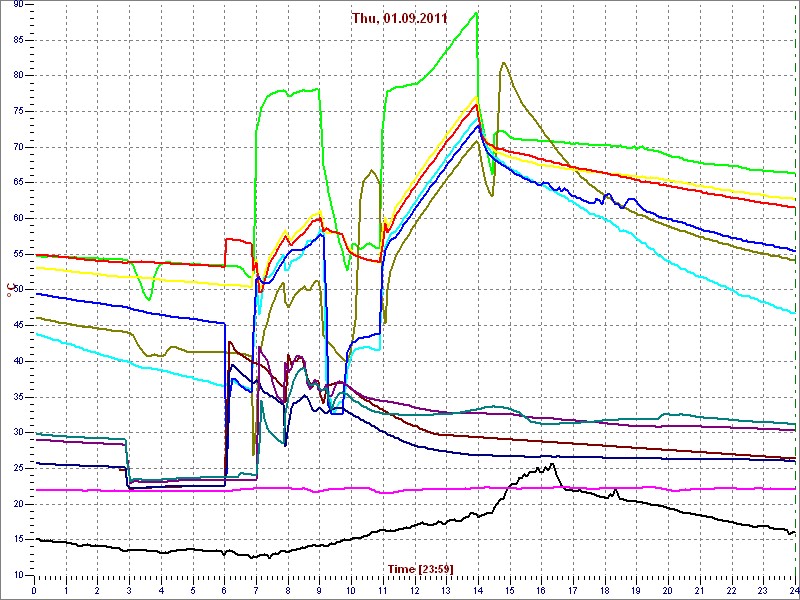Click hour 4 label on time axis

pos(161,589)
